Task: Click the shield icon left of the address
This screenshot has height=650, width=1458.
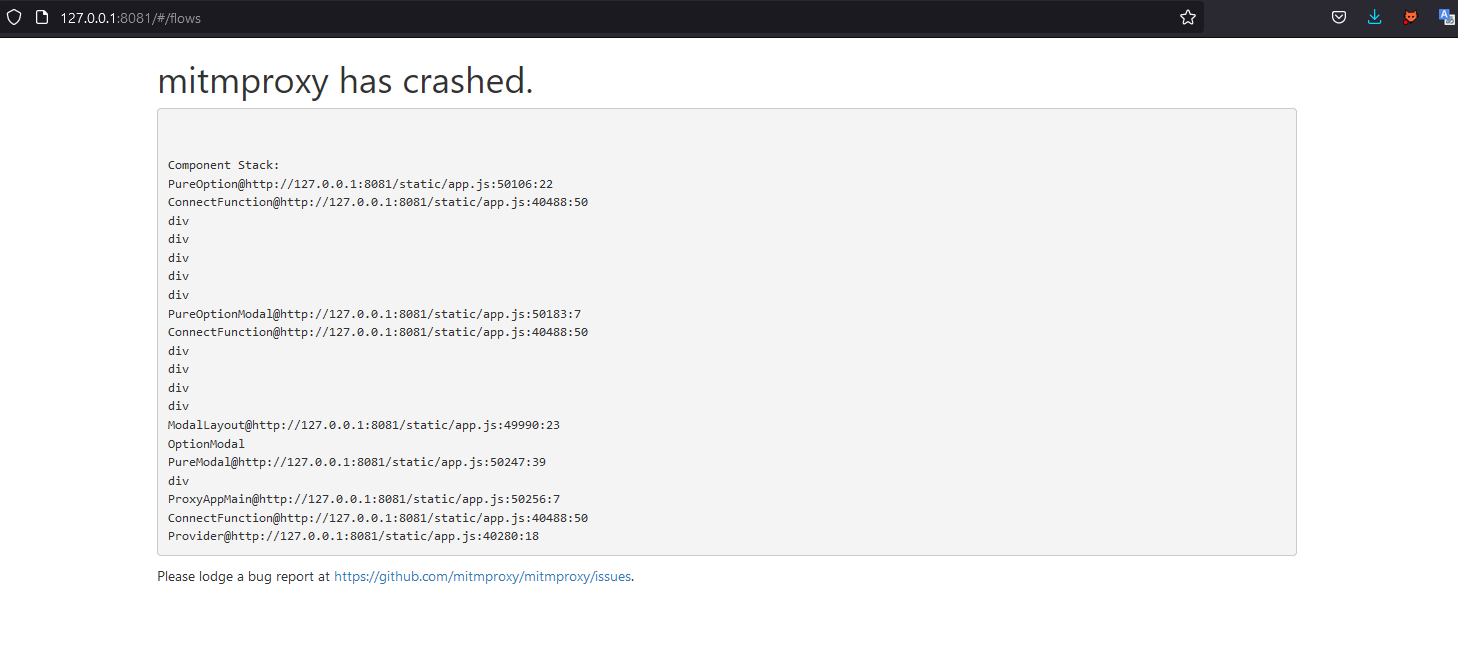Action: pos(13,17)
